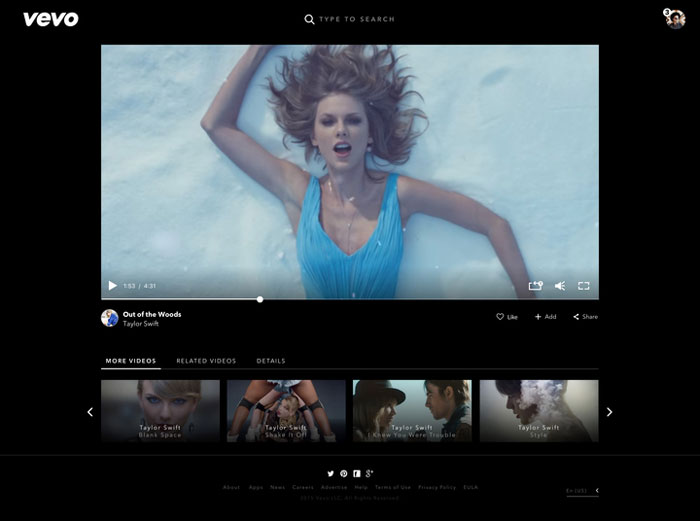
Task: Open the user profile avatar
Action: (x=675, y=19)
